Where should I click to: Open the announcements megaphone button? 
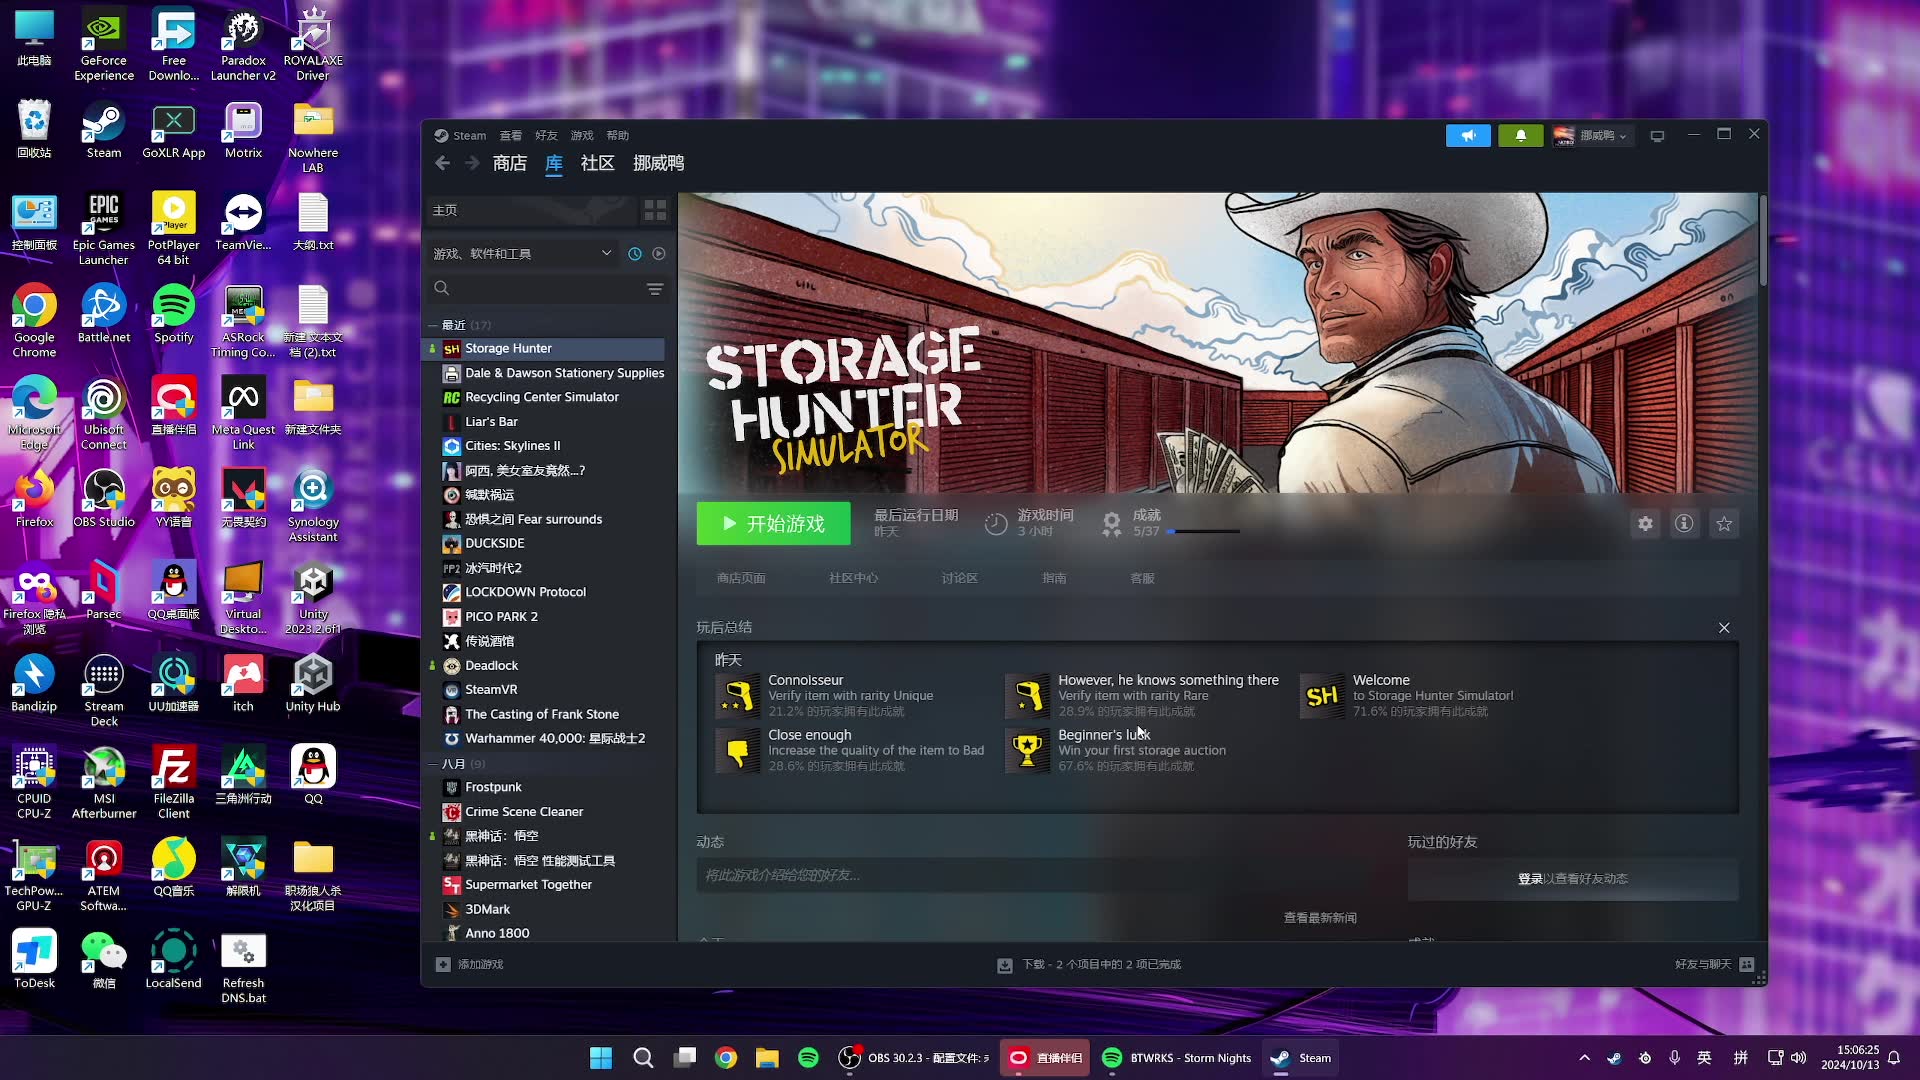point(1468,136)
